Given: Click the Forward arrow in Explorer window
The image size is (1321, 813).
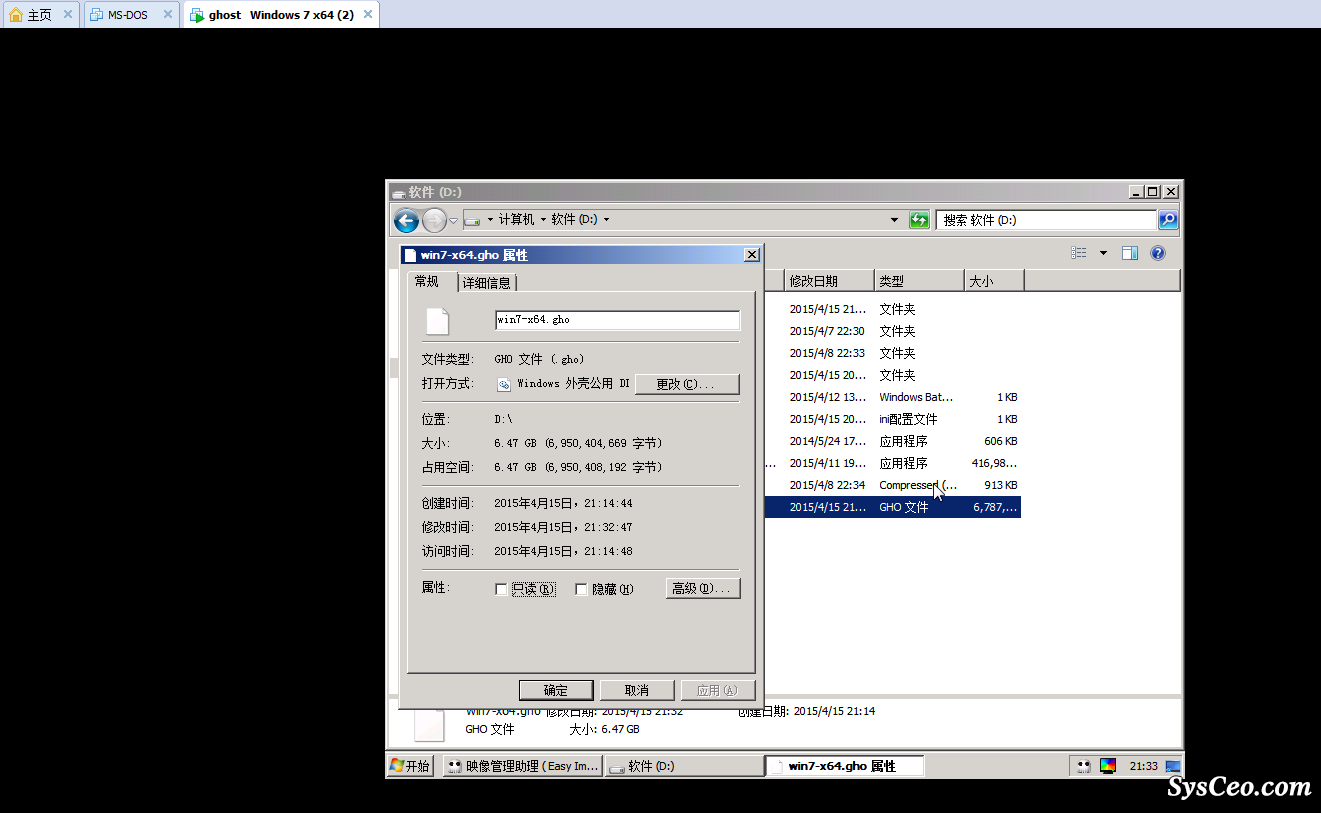Looking at the screenshot, I should pyautogui.click(x=434, y=221).
